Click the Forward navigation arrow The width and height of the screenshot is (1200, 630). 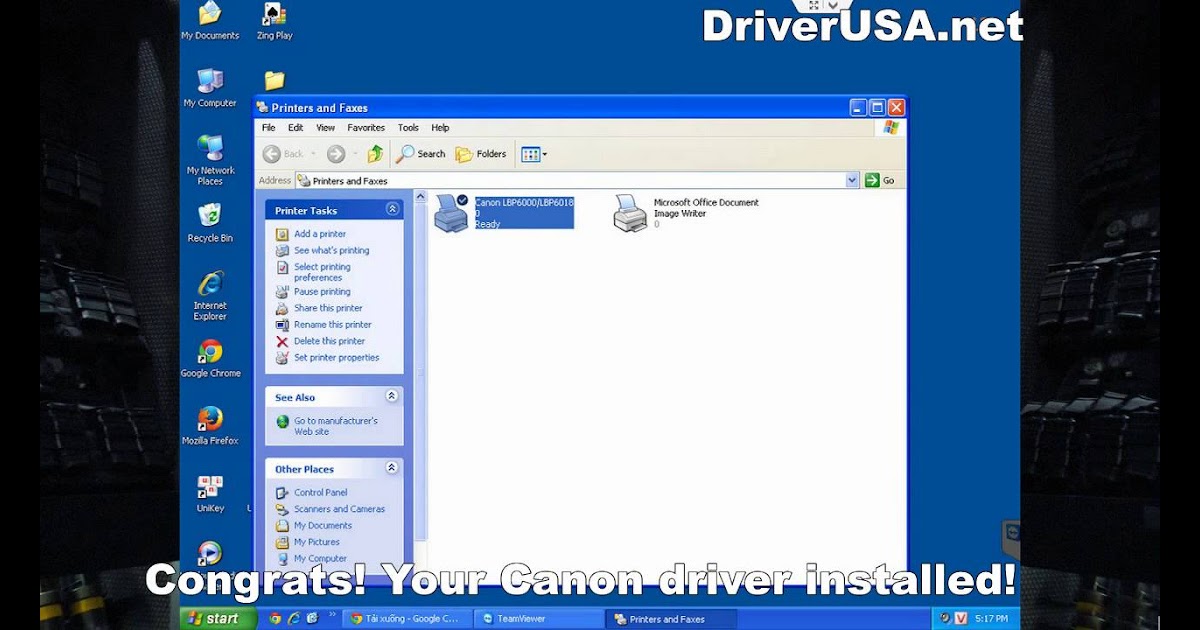(336, 154)
